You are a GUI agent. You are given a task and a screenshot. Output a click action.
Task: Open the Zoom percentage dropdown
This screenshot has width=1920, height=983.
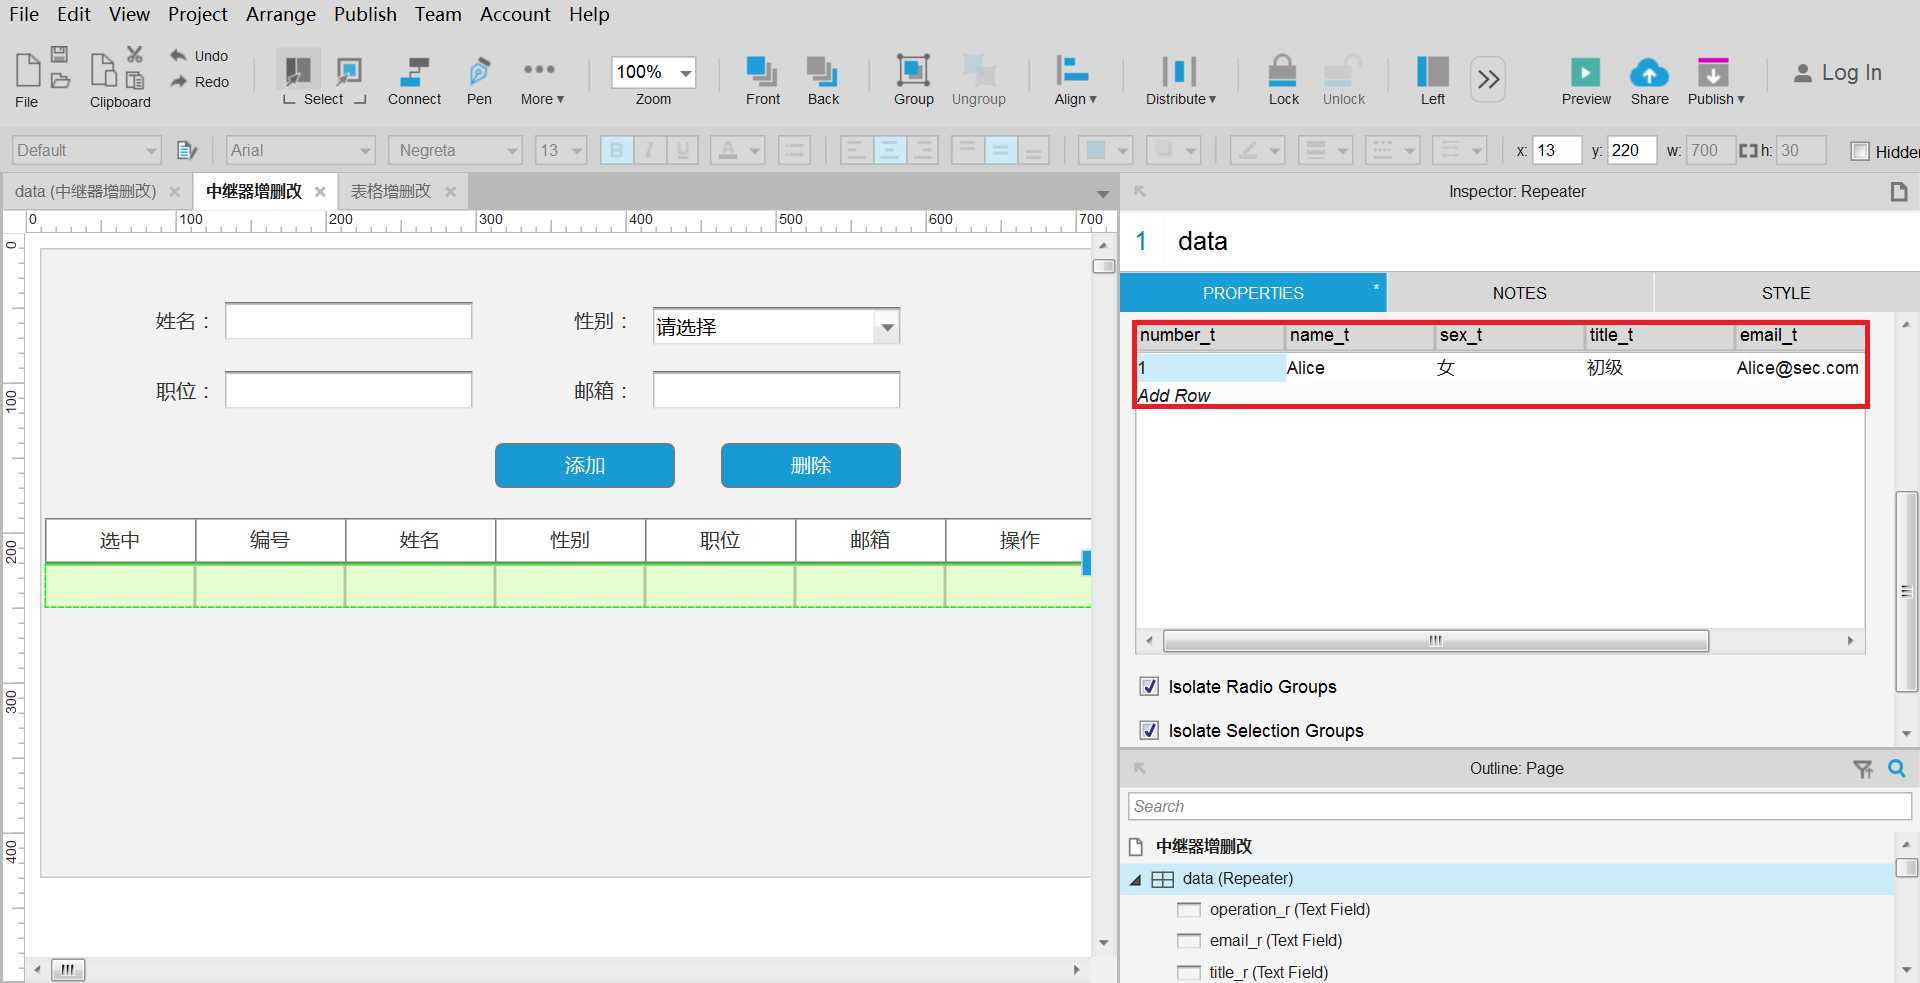pyautogui.click(x=686, y=72)
